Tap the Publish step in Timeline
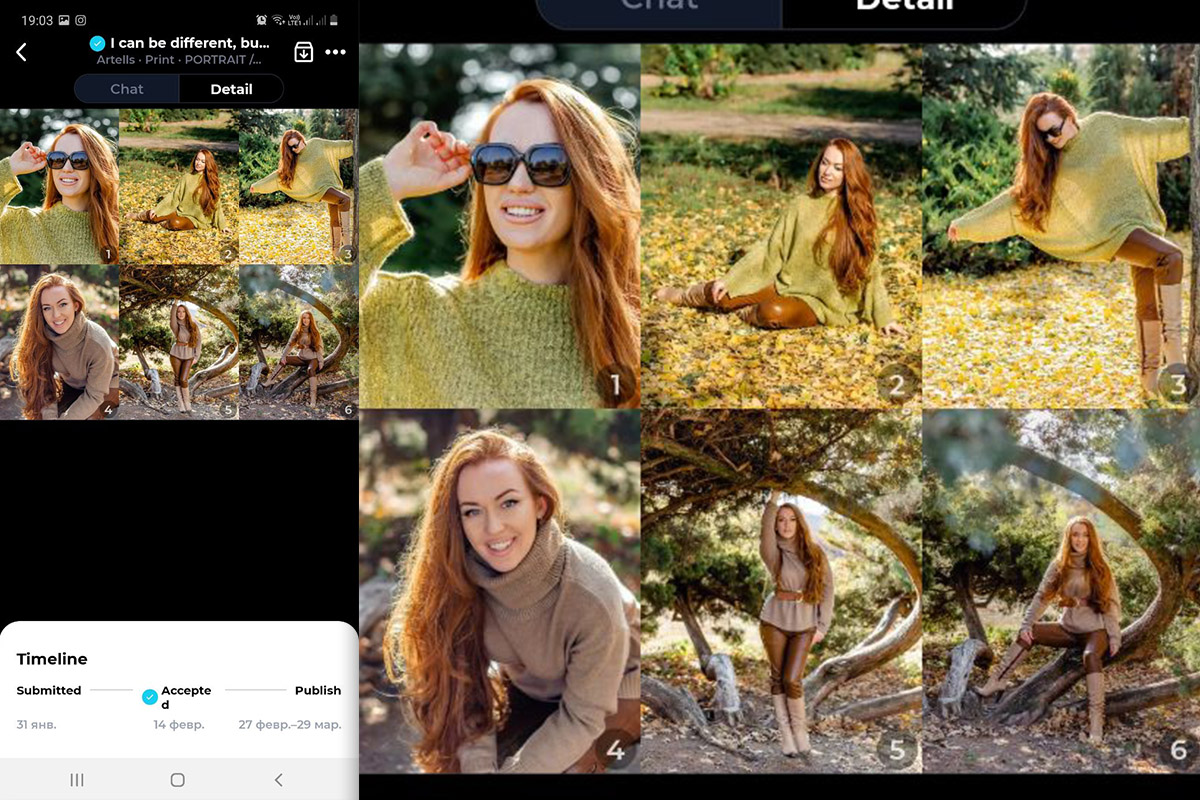Screen dimensions: 1200x800 click(x=317, y=690)
